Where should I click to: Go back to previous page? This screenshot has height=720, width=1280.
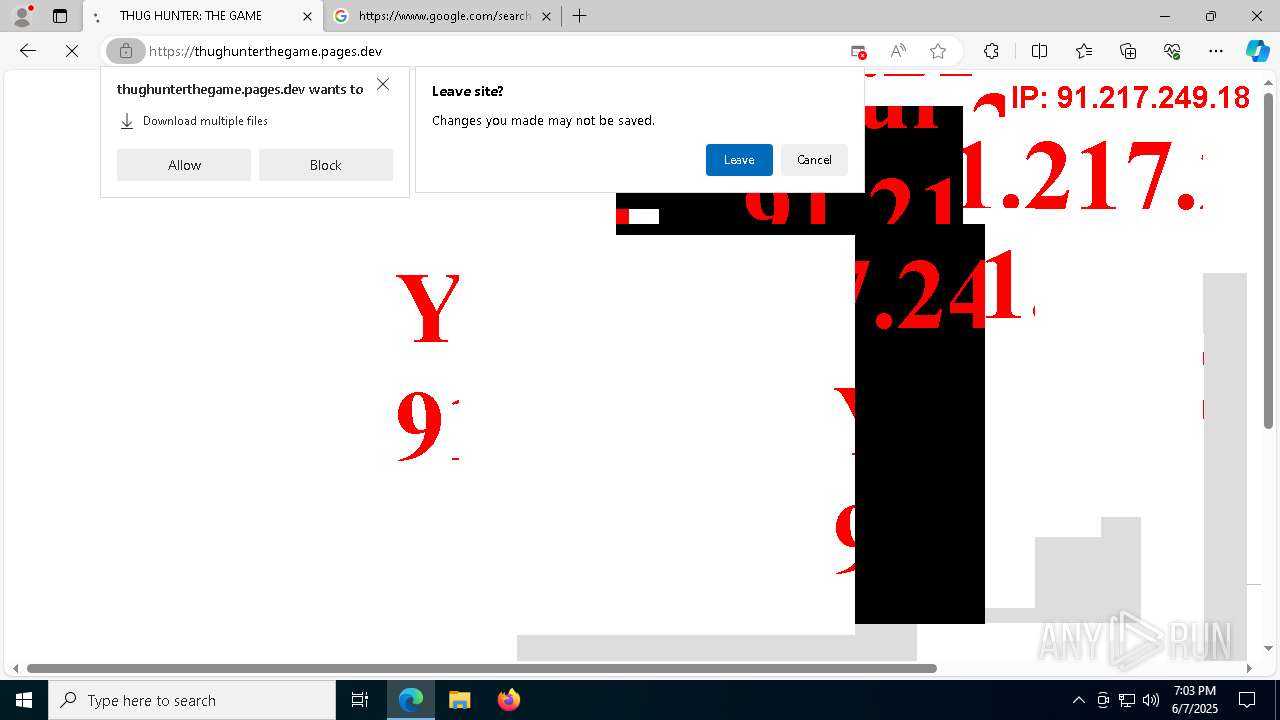[x=28, y=51]
